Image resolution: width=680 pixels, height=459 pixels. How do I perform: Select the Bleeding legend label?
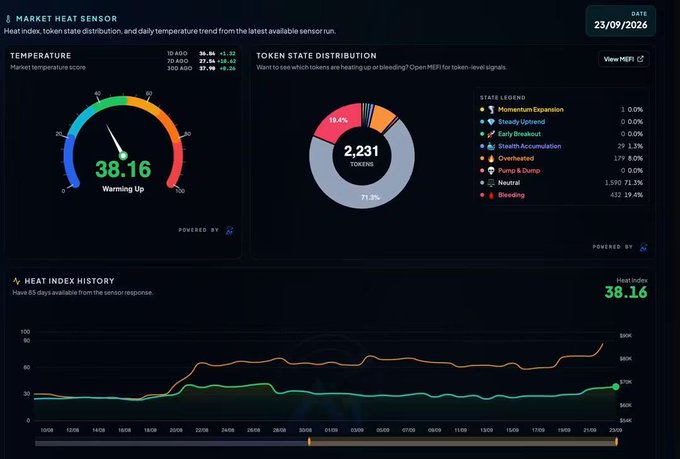(511, 195)
